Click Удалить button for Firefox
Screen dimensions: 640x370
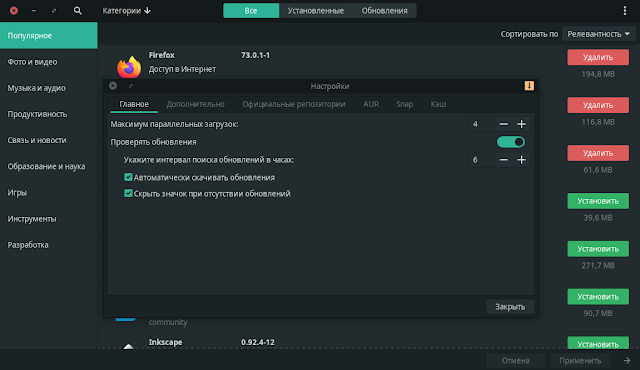pos(598,58)
